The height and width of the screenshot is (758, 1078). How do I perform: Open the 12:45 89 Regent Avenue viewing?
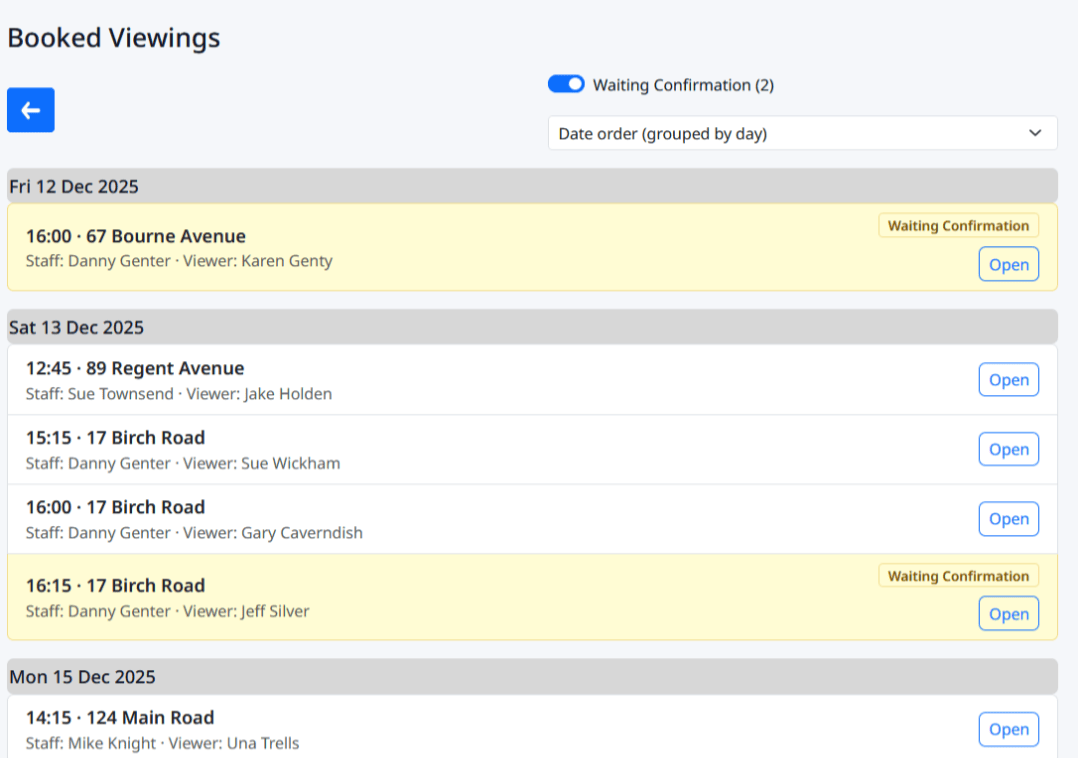(x=1008, y=380)
